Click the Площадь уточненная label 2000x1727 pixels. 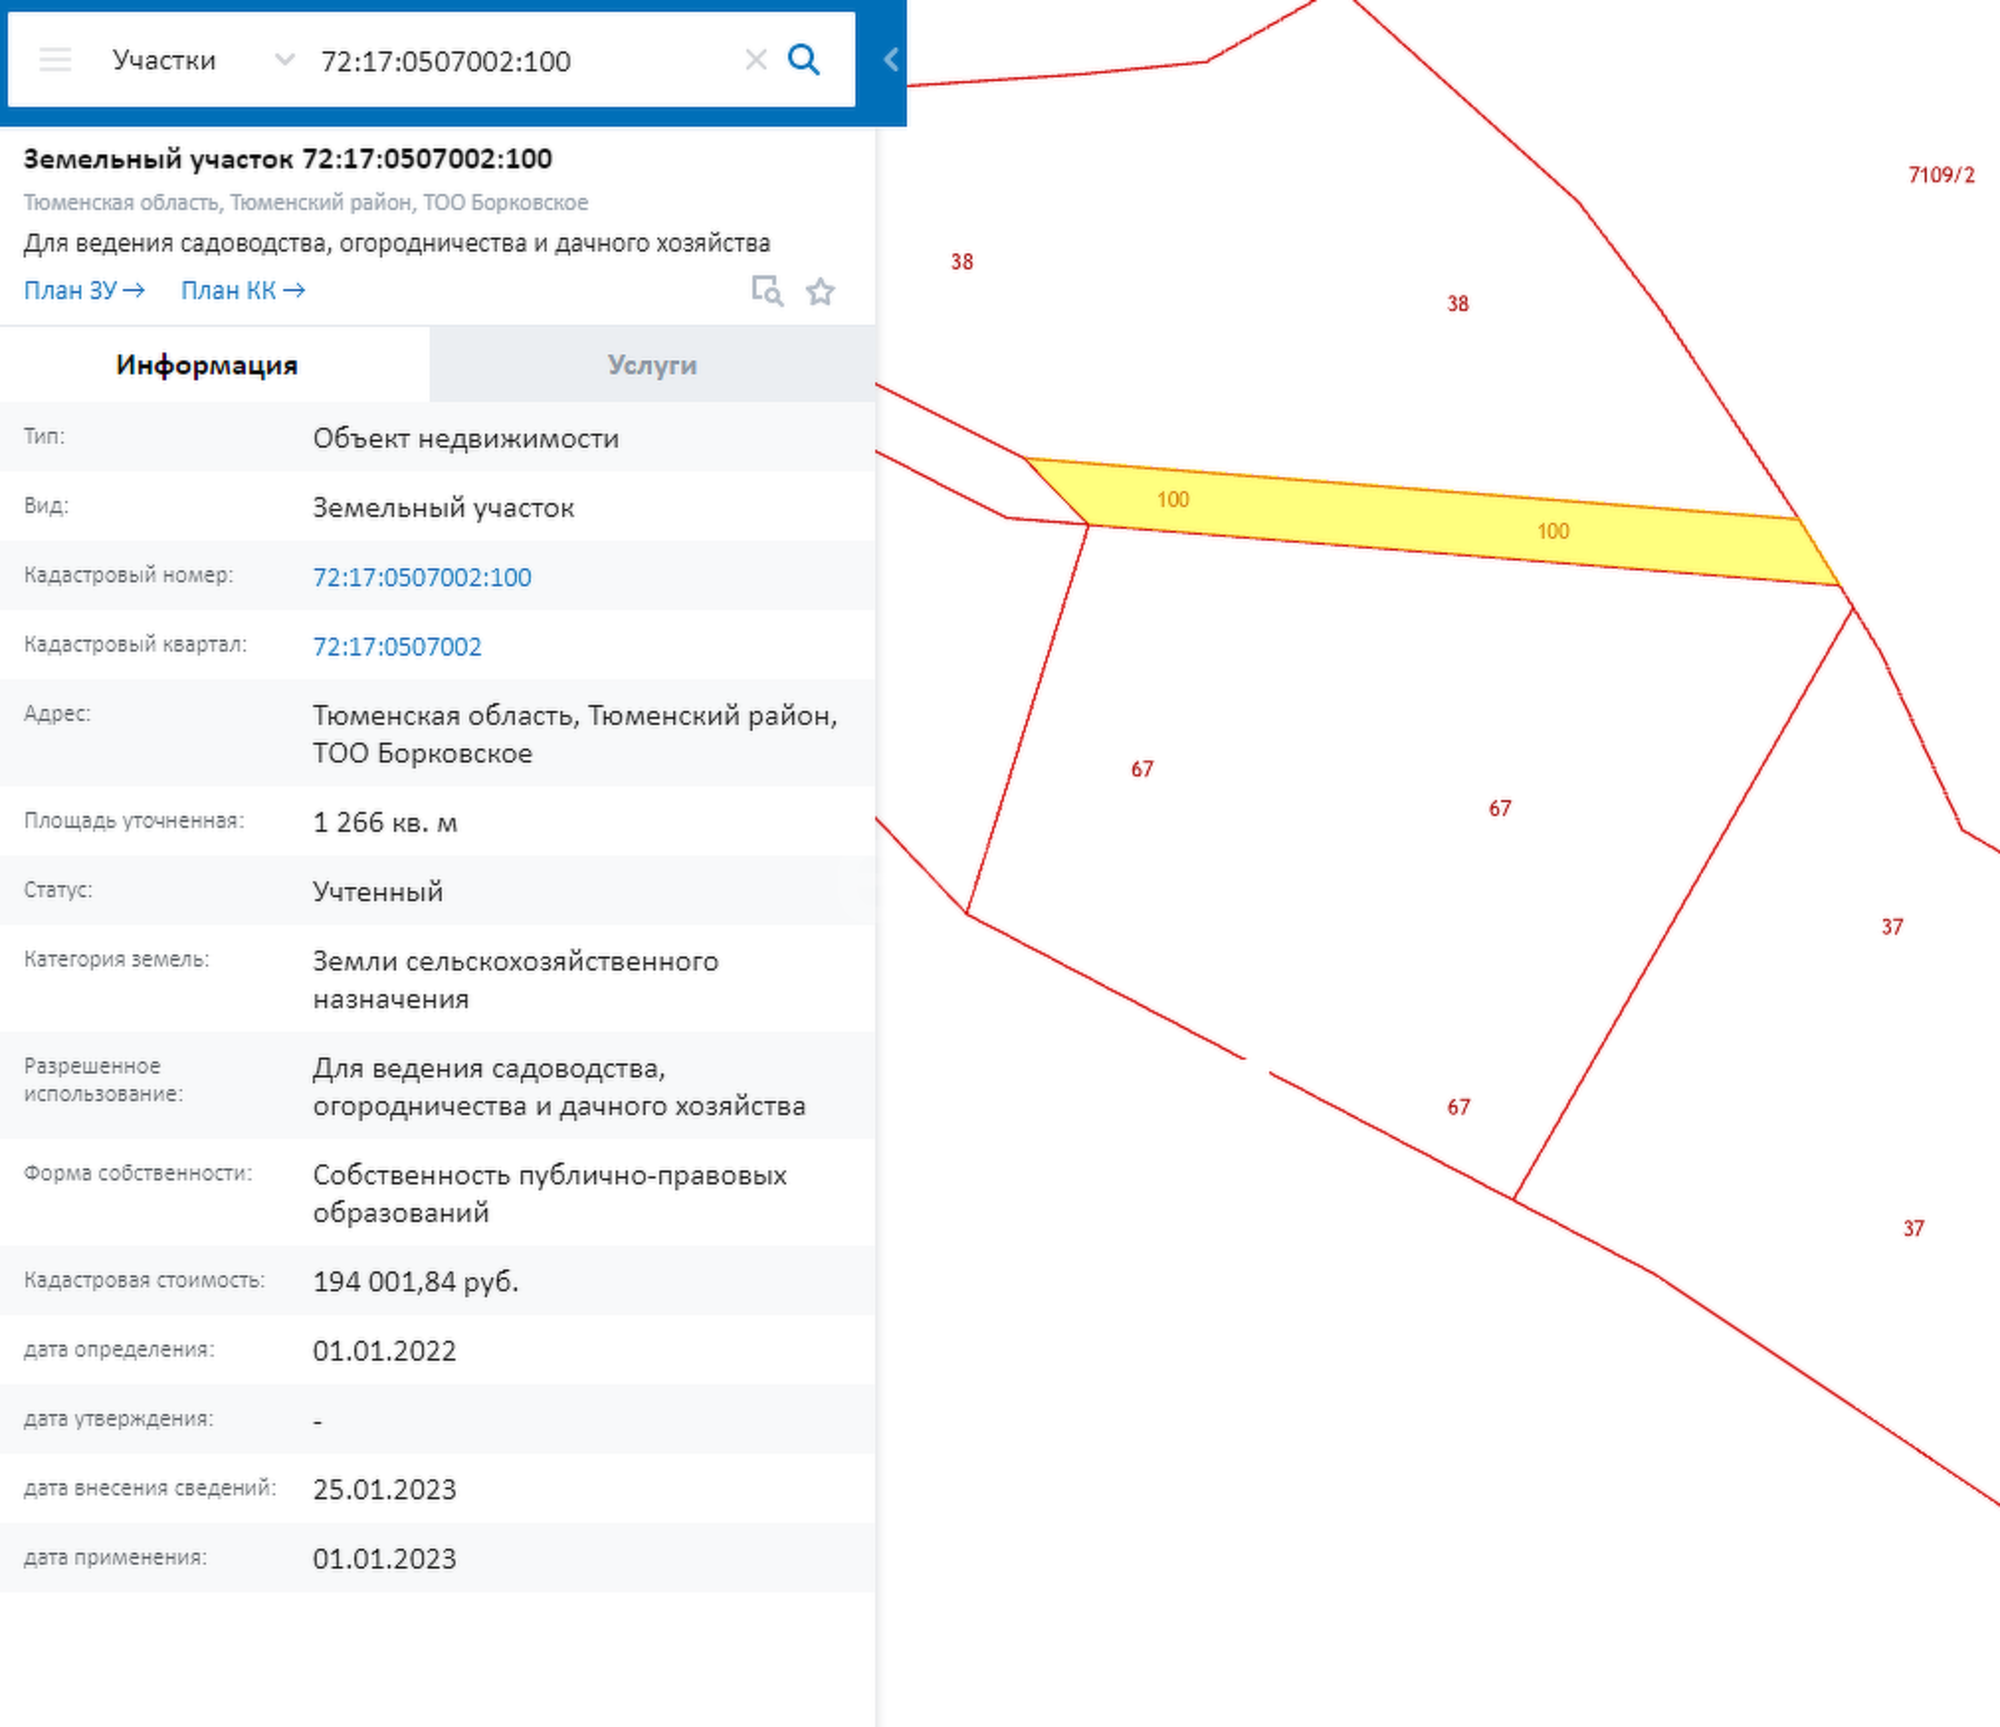pyautogui.click(x=134, y=820)
